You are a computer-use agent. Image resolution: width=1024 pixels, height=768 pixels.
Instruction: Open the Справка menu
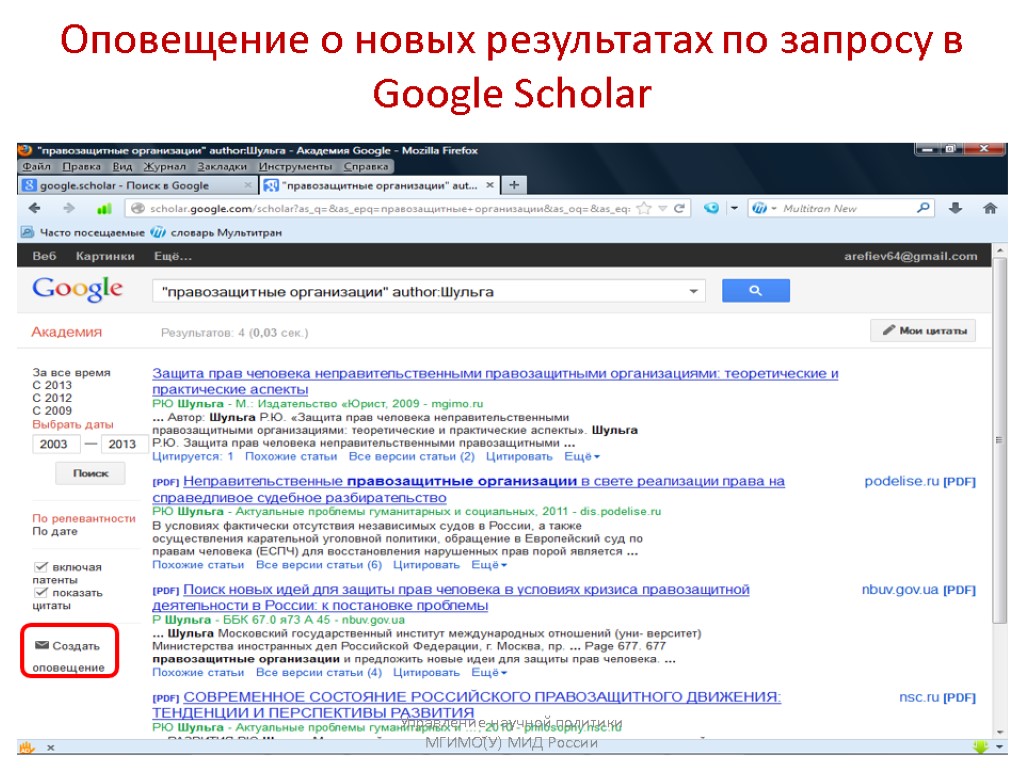366,167
